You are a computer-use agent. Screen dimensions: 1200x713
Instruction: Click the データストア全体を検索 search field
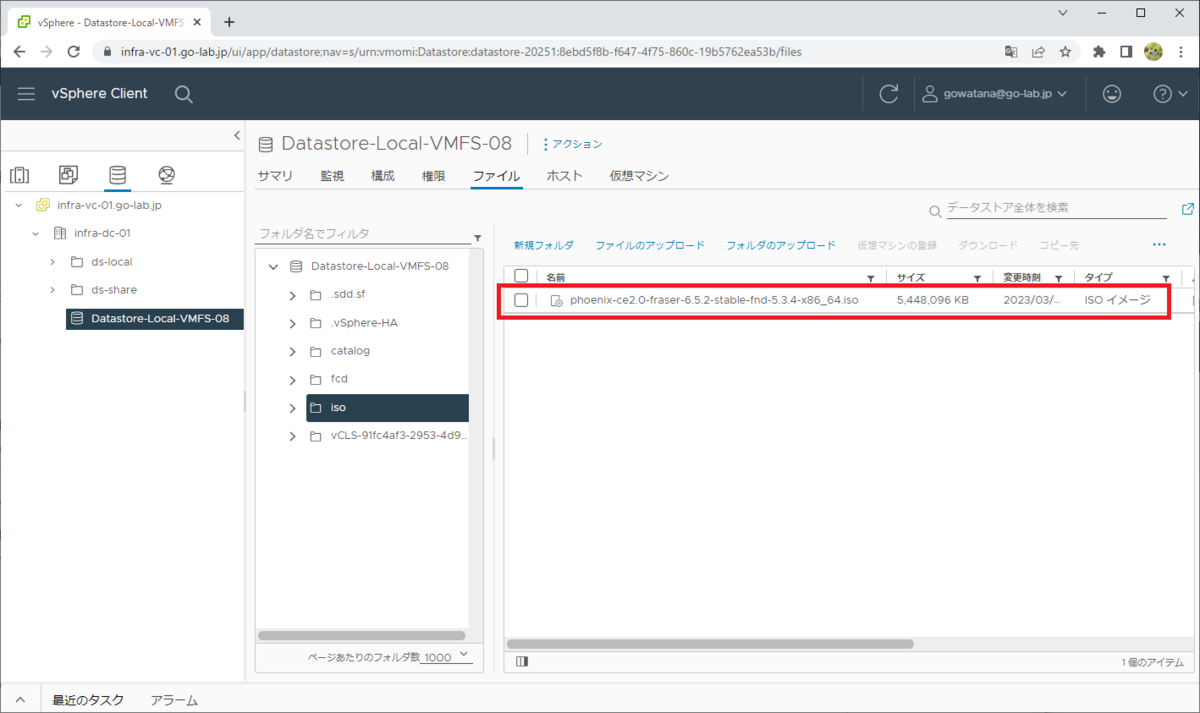tap(1055, 208)
